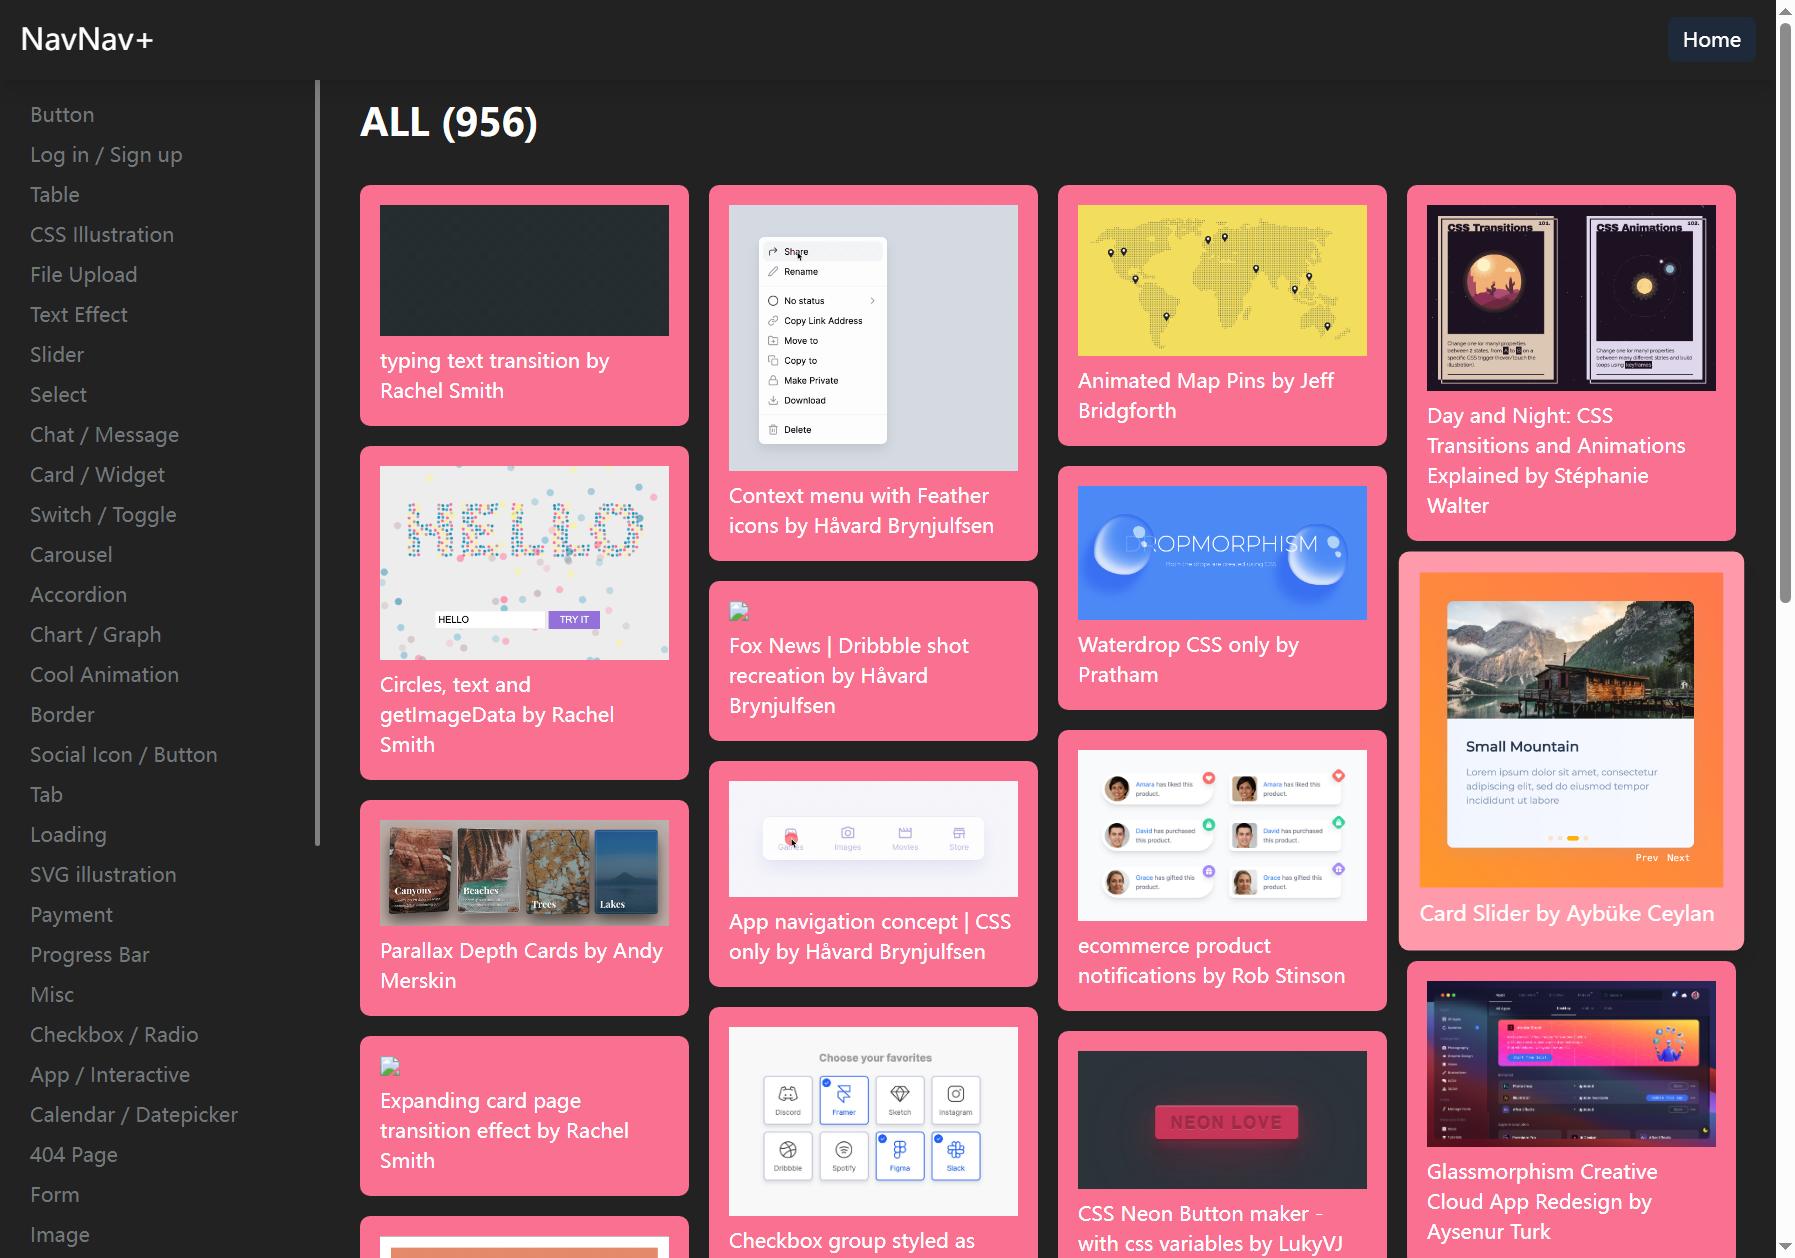
Task: Open Animated Map Pins thumbnail
Action: pos(1222,280)
